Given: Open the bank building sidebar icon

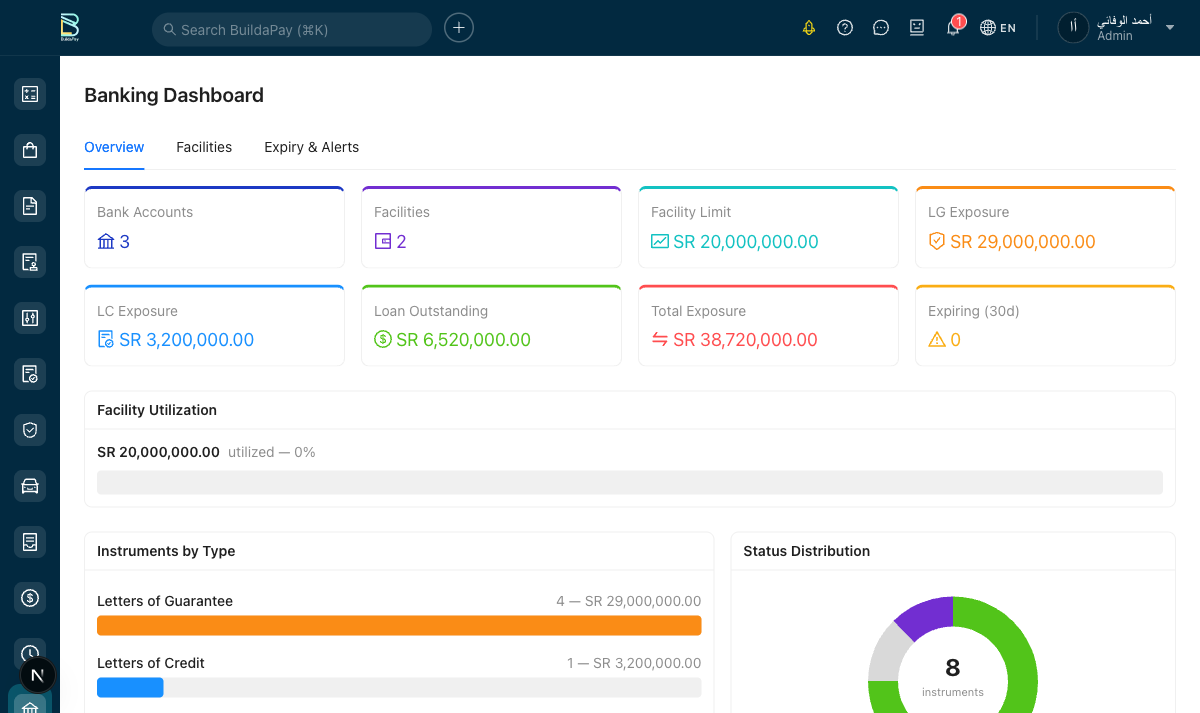Looking at the screenshot, I should pyautogui.click(x=30, y=705).
